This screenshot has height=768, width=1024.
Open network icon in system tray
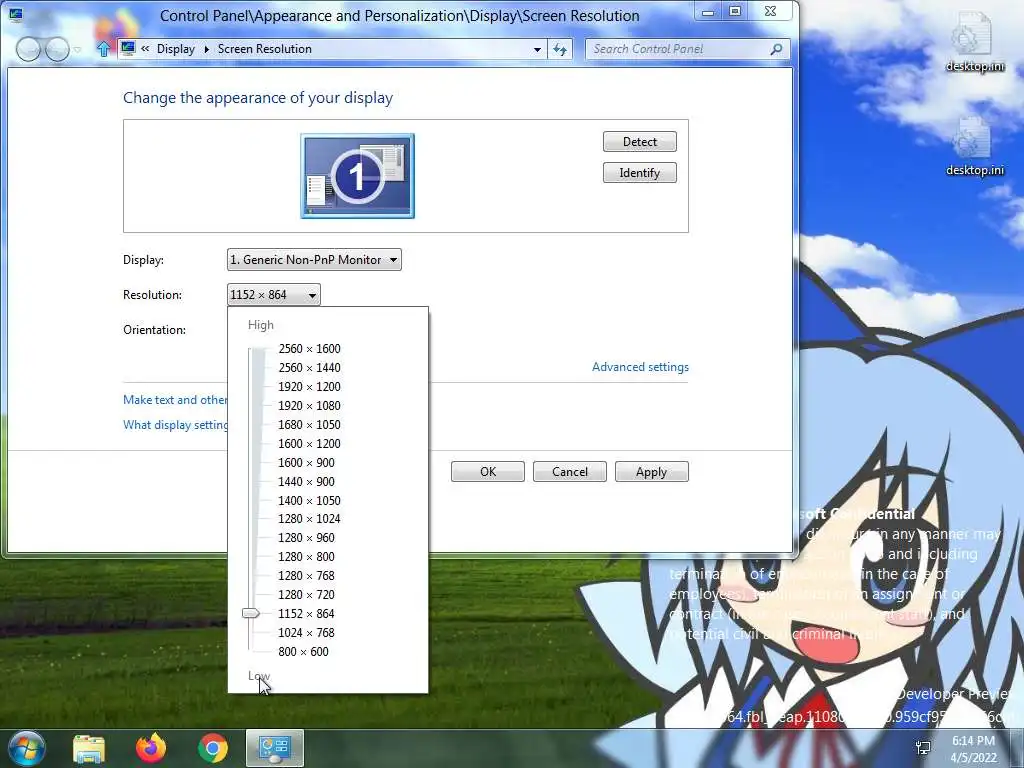tap(923, 748)
